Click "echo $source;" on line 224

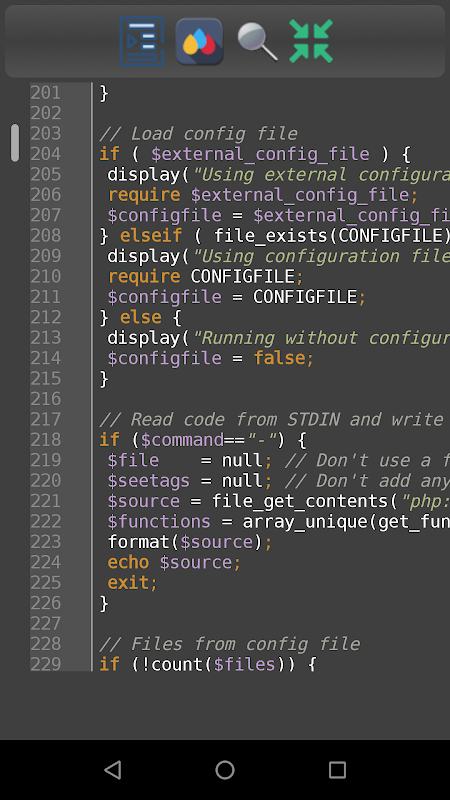[x=174, y=562]
